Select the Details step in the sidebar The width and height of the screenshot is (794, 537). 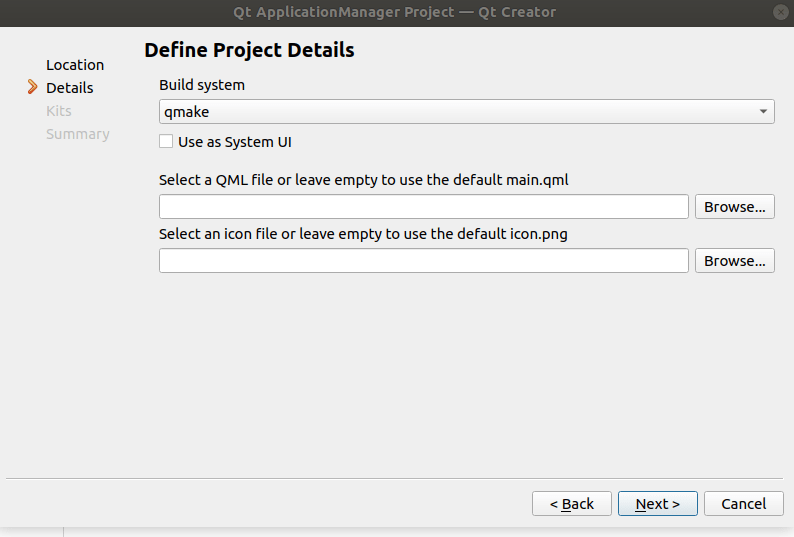tap(70, 88)
